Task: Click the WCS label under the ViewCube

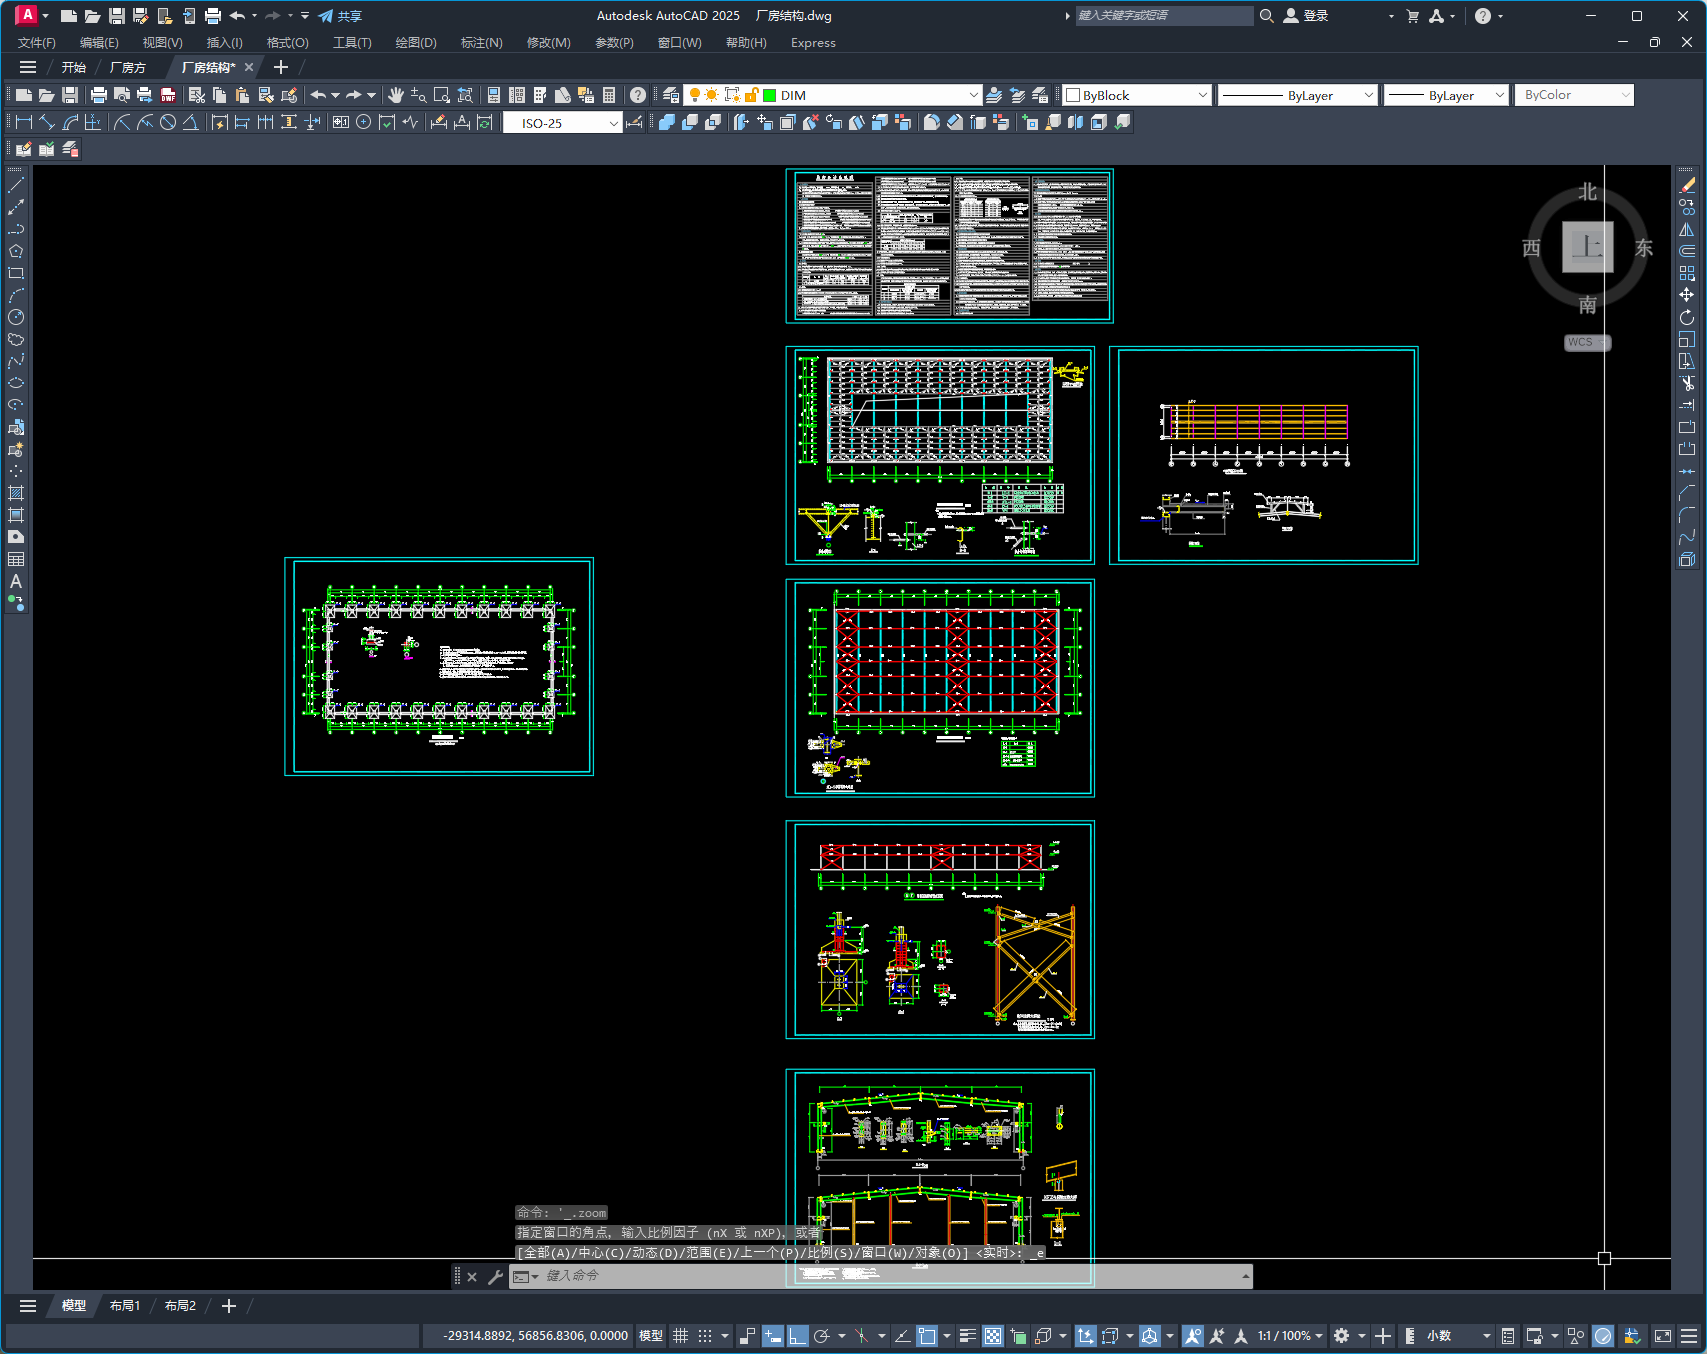Action: pyautogui.click(x=1587, y=342)
